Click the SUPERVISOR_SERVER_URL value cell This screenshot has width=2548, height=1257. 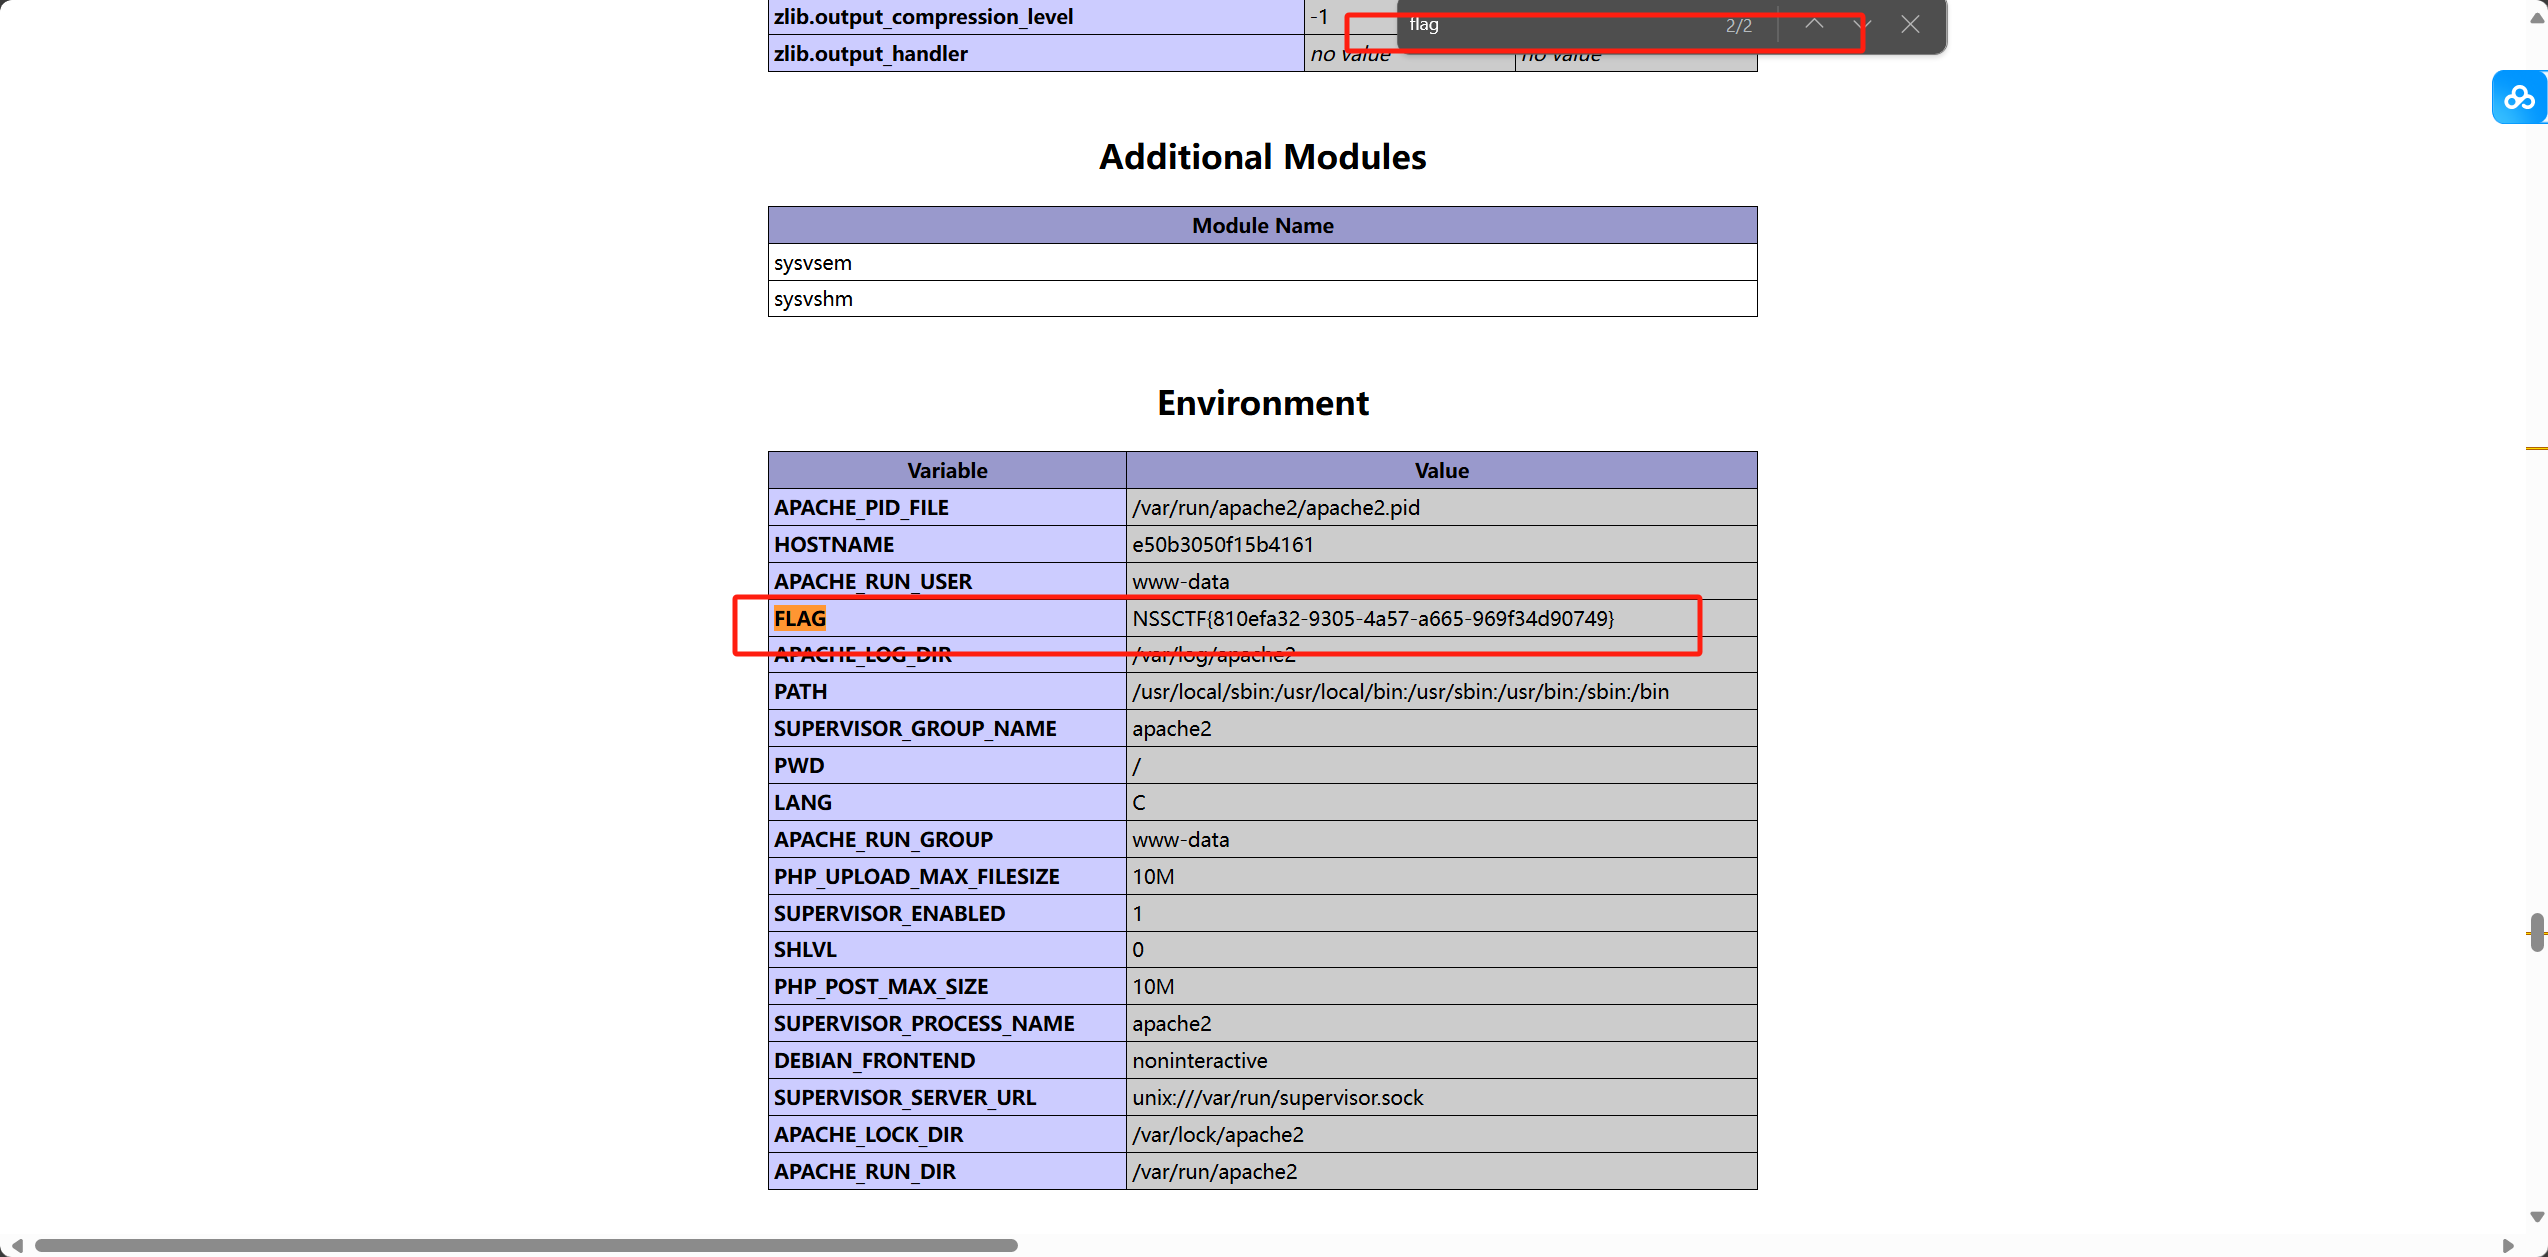click(1277, 1098)
